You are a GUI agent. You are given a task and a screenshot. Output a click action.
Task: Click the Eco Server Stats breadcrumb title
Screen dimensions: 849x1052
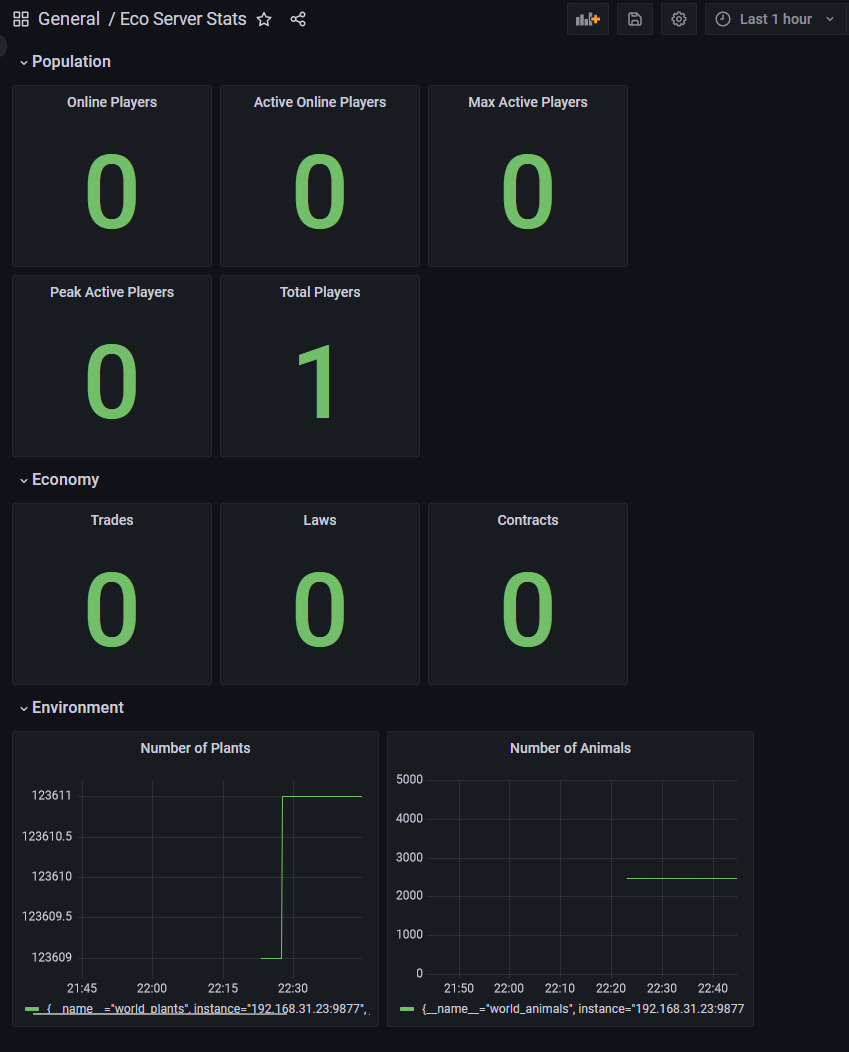[x=183, y=19]
